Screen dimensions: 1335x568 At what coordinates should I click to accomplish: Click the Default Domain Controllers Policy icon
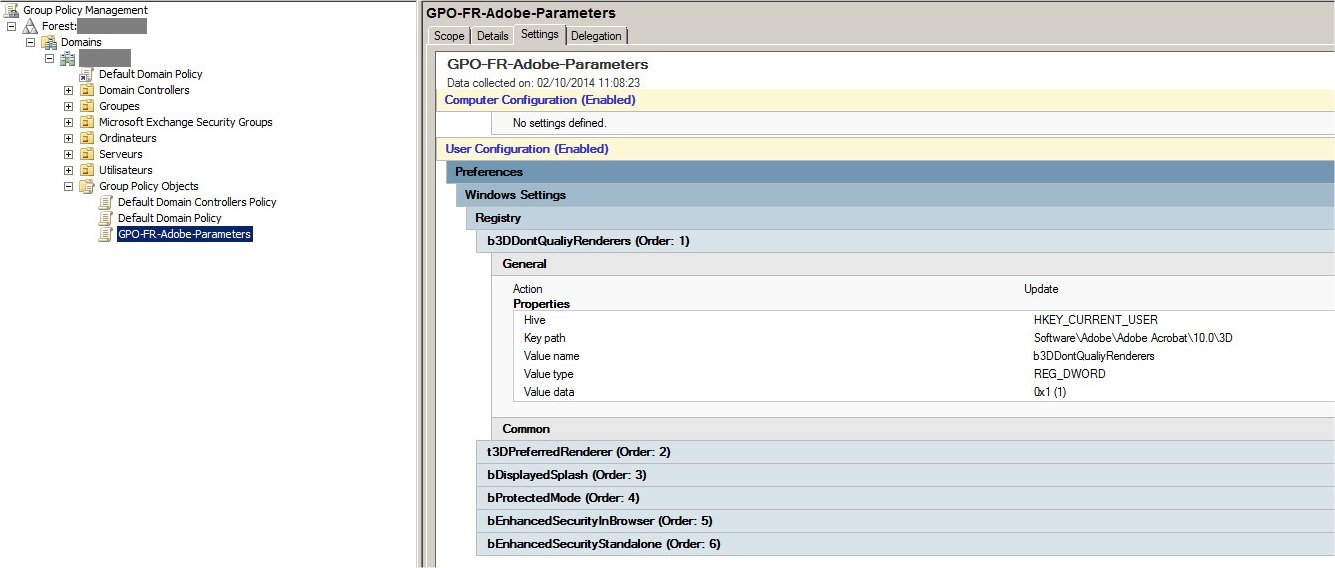(x=106, y=202)
